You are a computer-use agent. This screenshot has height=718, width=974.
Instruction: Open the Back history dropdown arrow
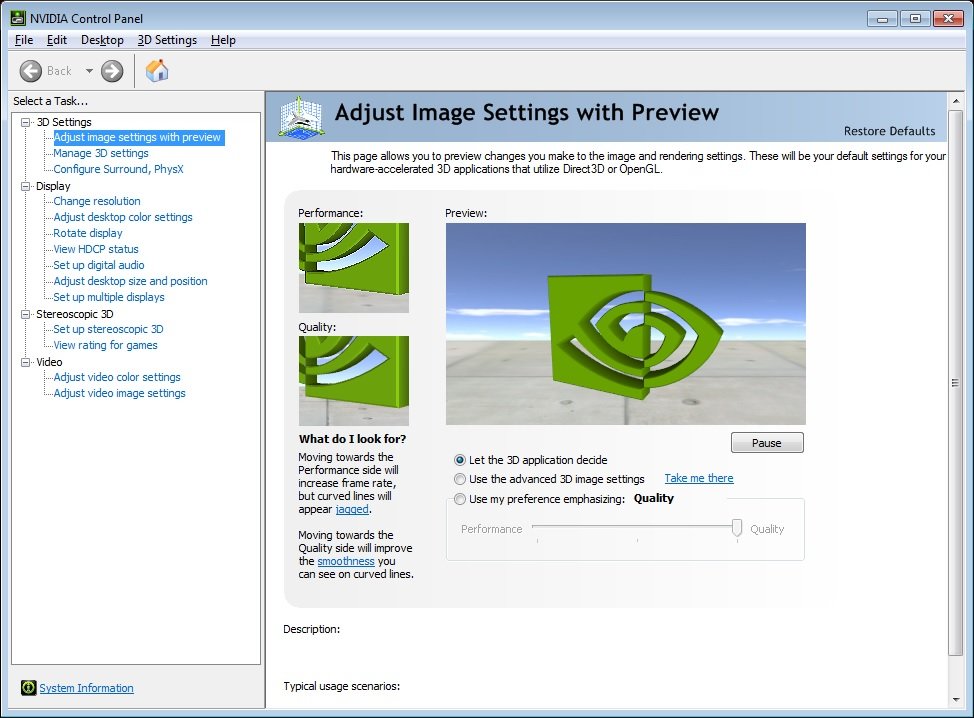click(x=89, y=71)
